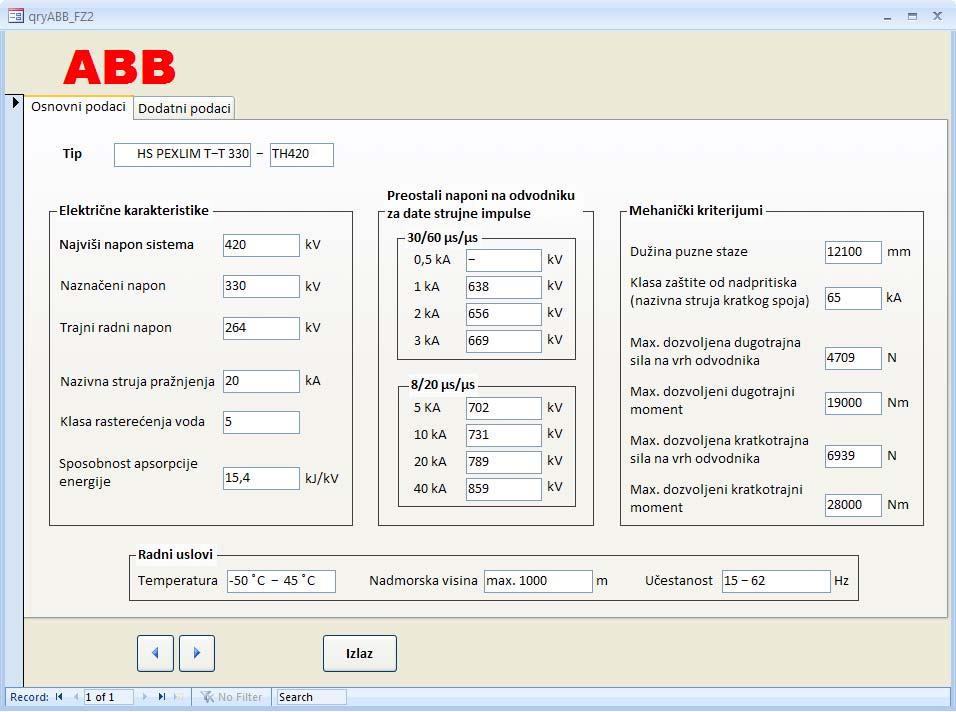
Task: Click the Električne karakteristike group label
Action: (x=134, y=211)
